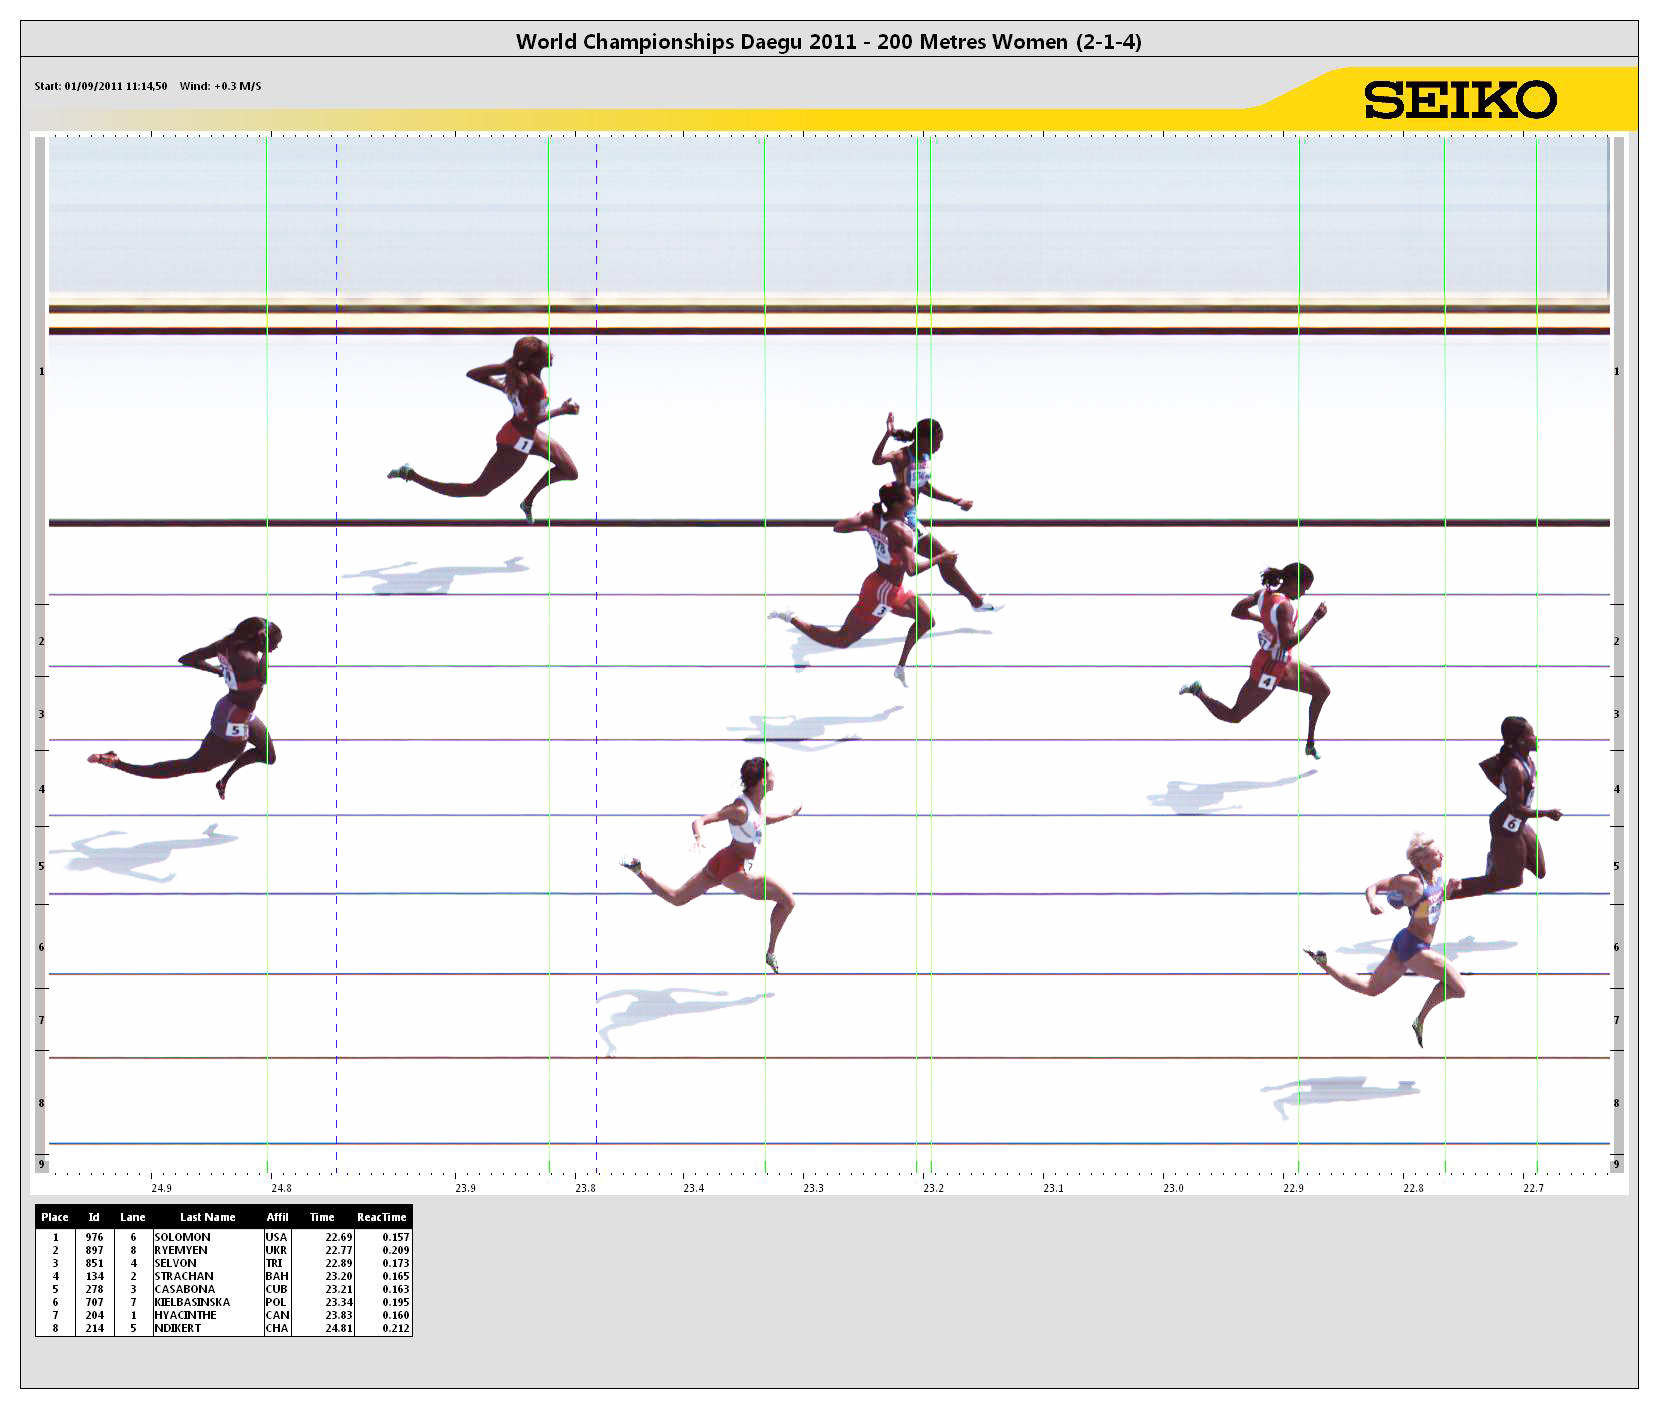This screenshot has width=1659, height=1409.
Task: Click the SEIKO logo
Action: click(1459, 100)
